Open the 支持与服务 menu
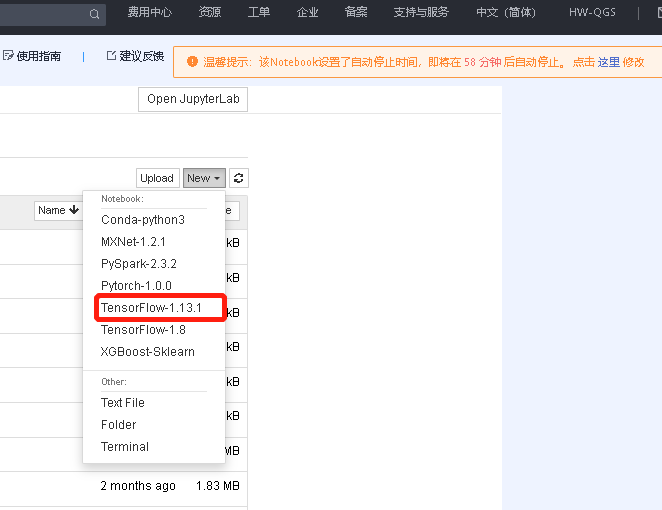 pyautogui.click(x=421, y=12)
